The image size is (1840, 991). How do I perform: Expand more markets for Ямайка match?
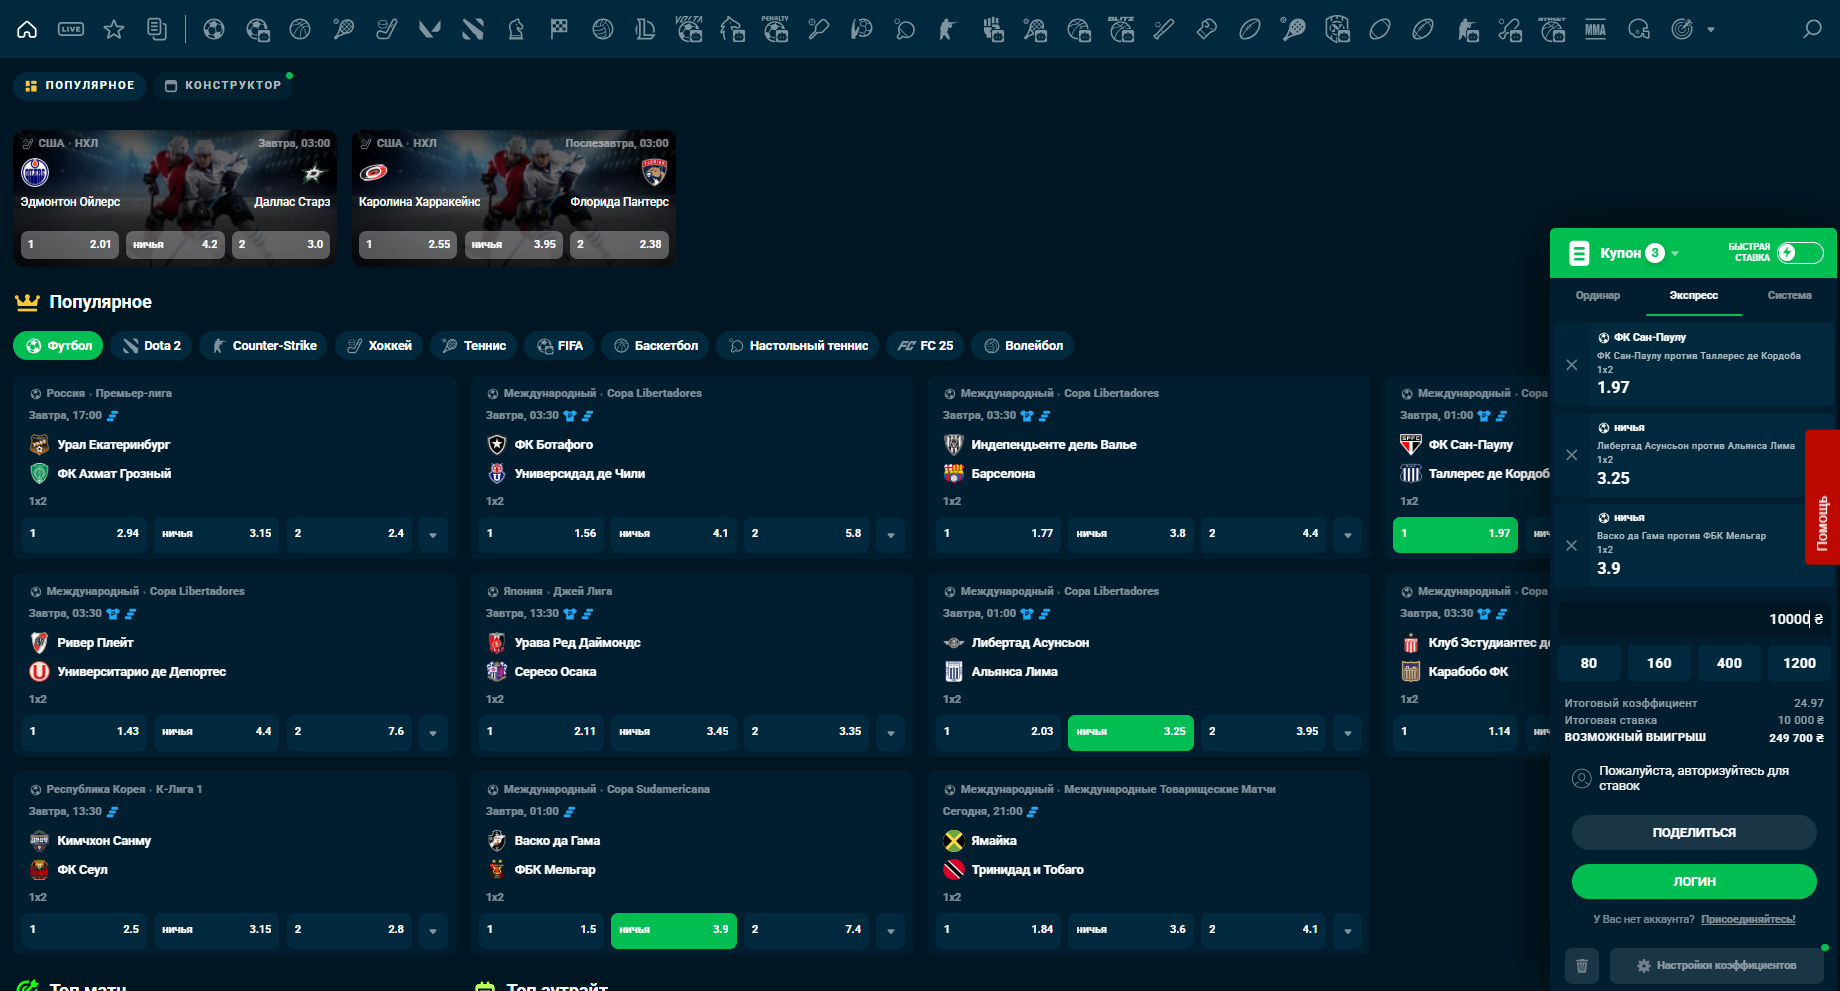click(1347, 931)
